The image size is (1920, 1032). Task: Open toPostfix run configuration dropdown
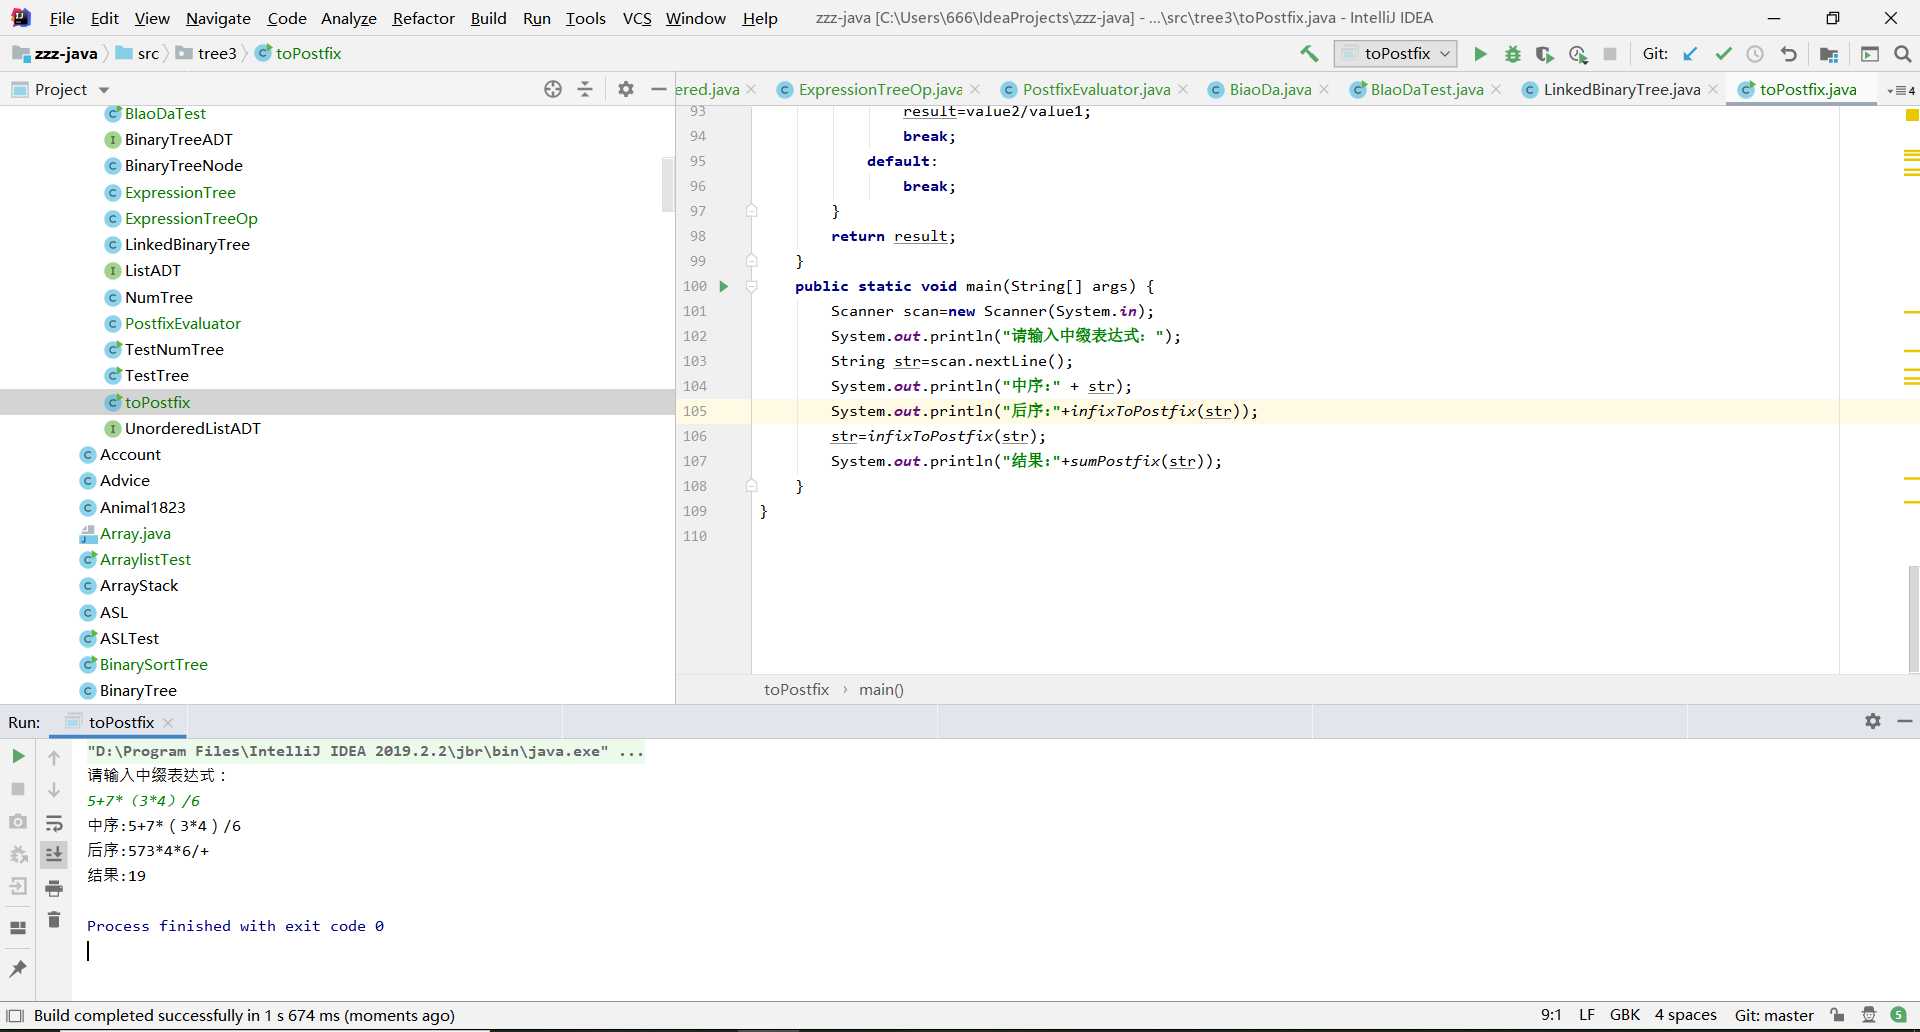(x=1395, y=54)
